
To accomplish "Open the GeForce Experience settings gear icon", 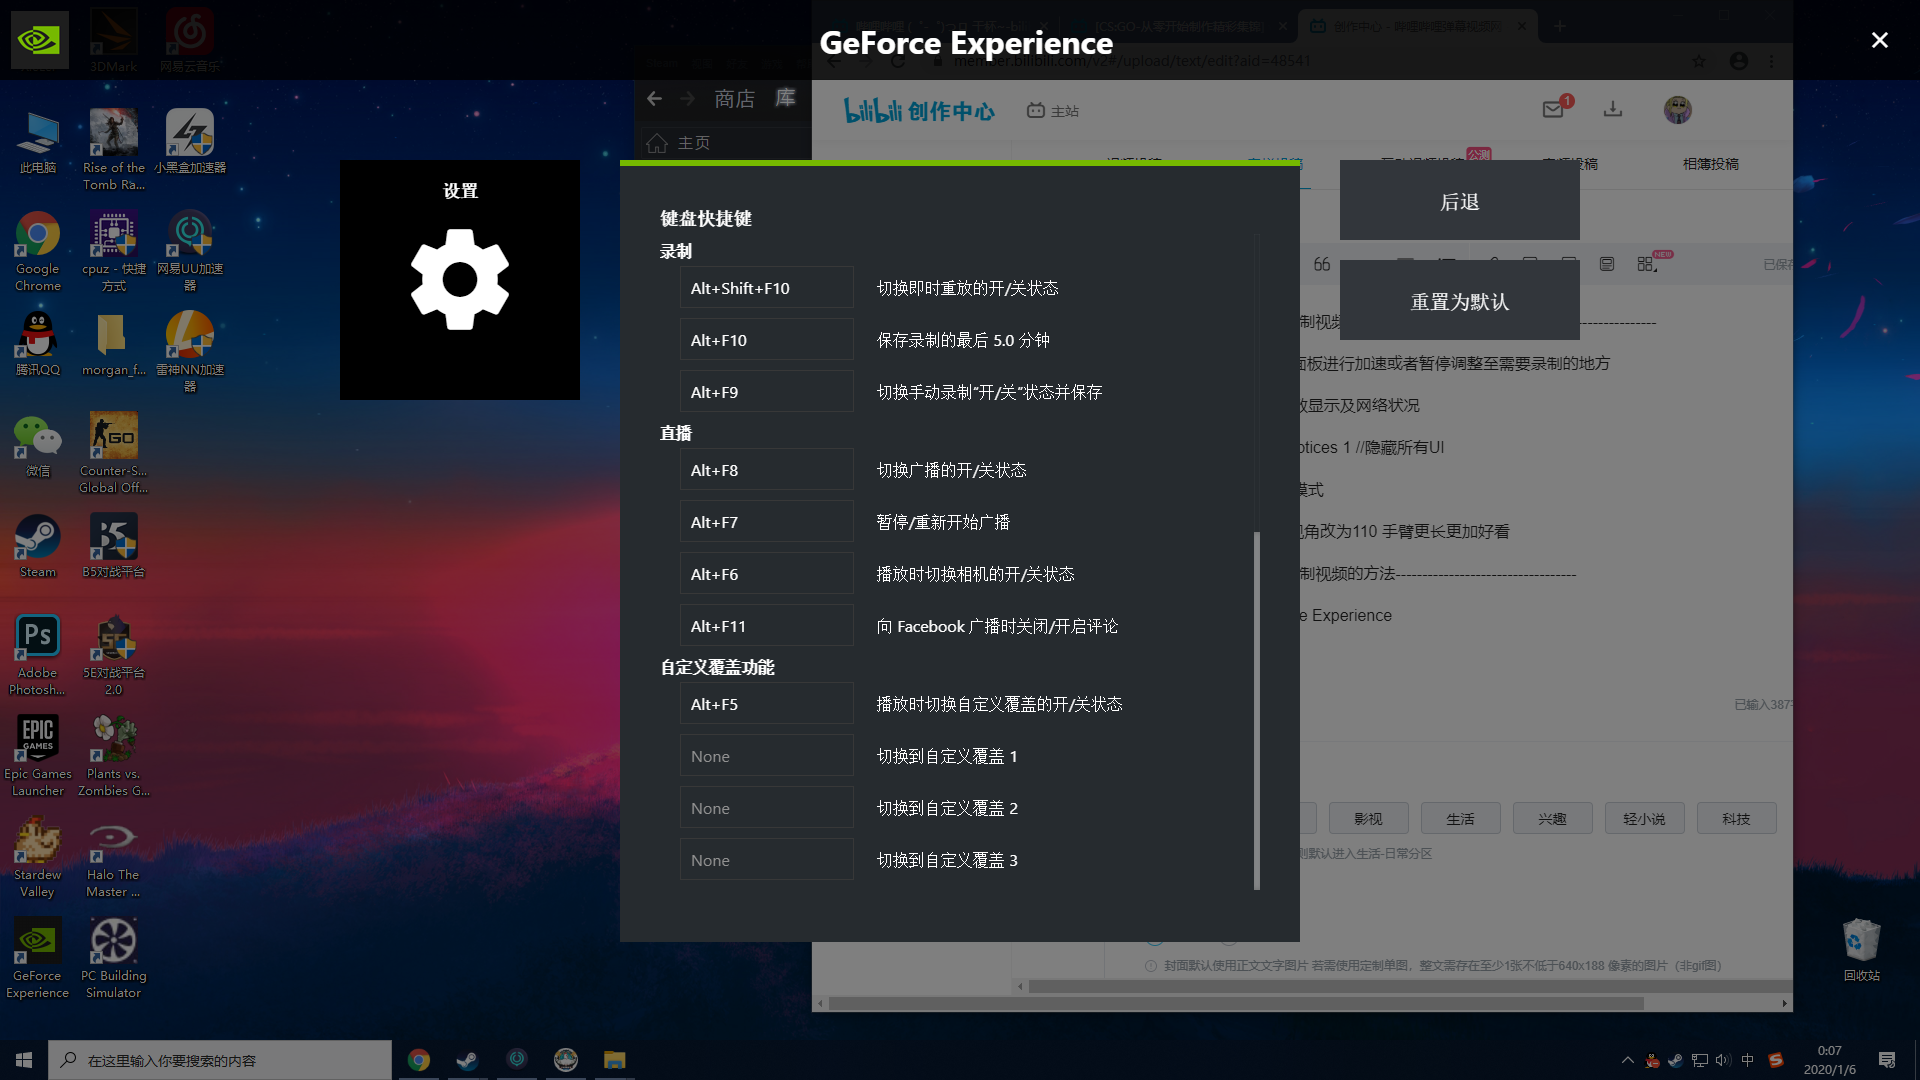I will tap(459, 279).
